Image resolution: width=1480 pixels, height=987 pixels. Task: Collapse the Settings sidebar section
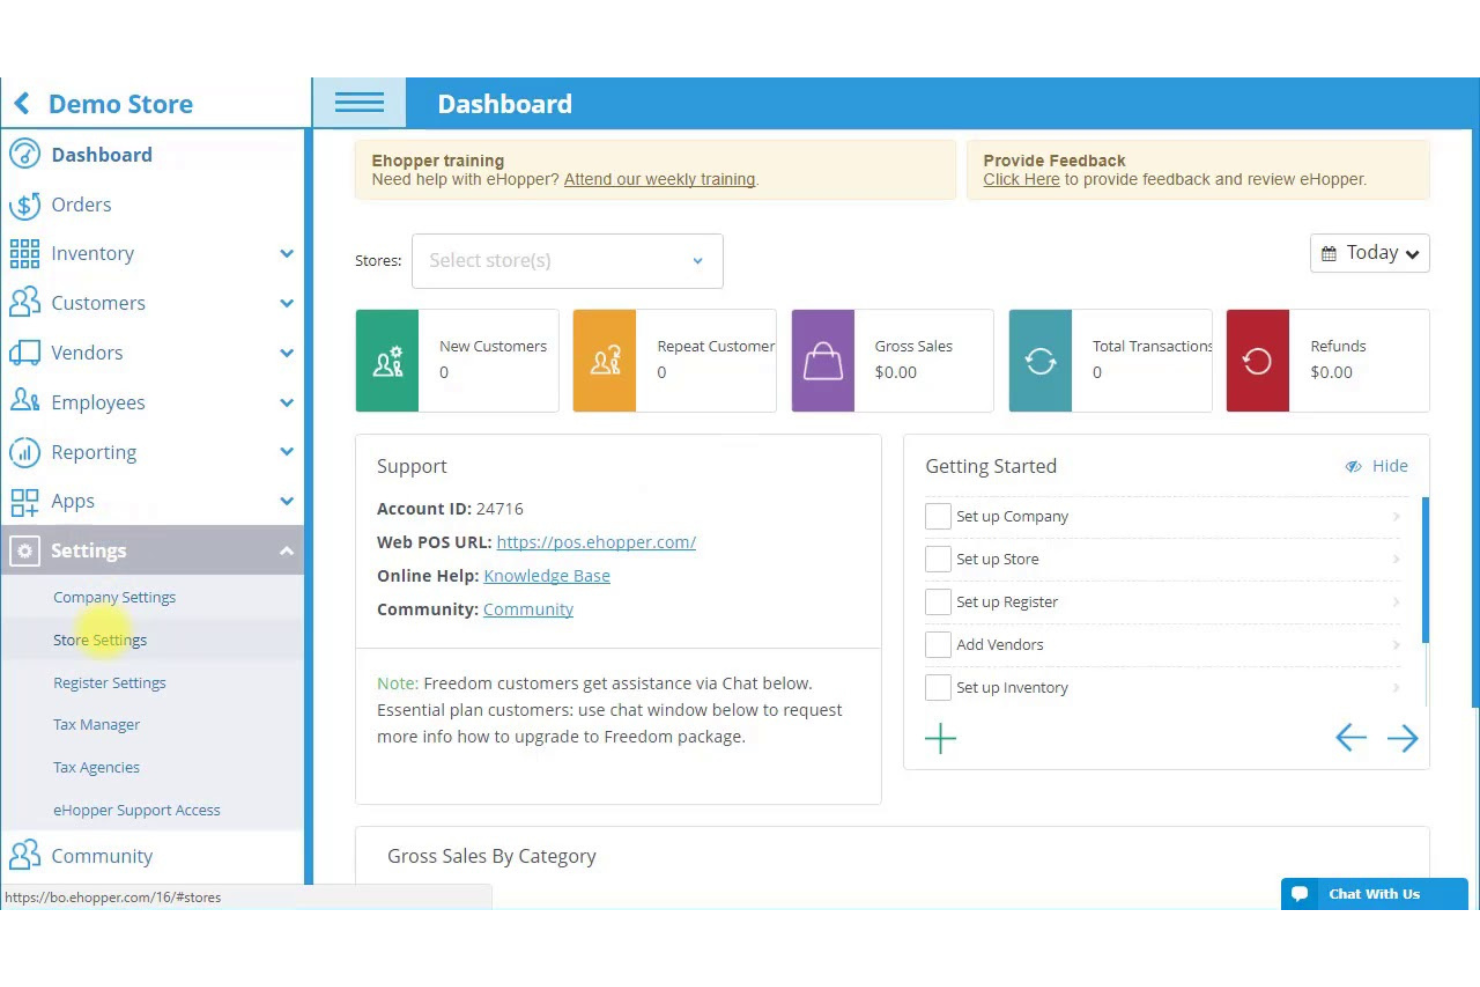click(286, 551)
